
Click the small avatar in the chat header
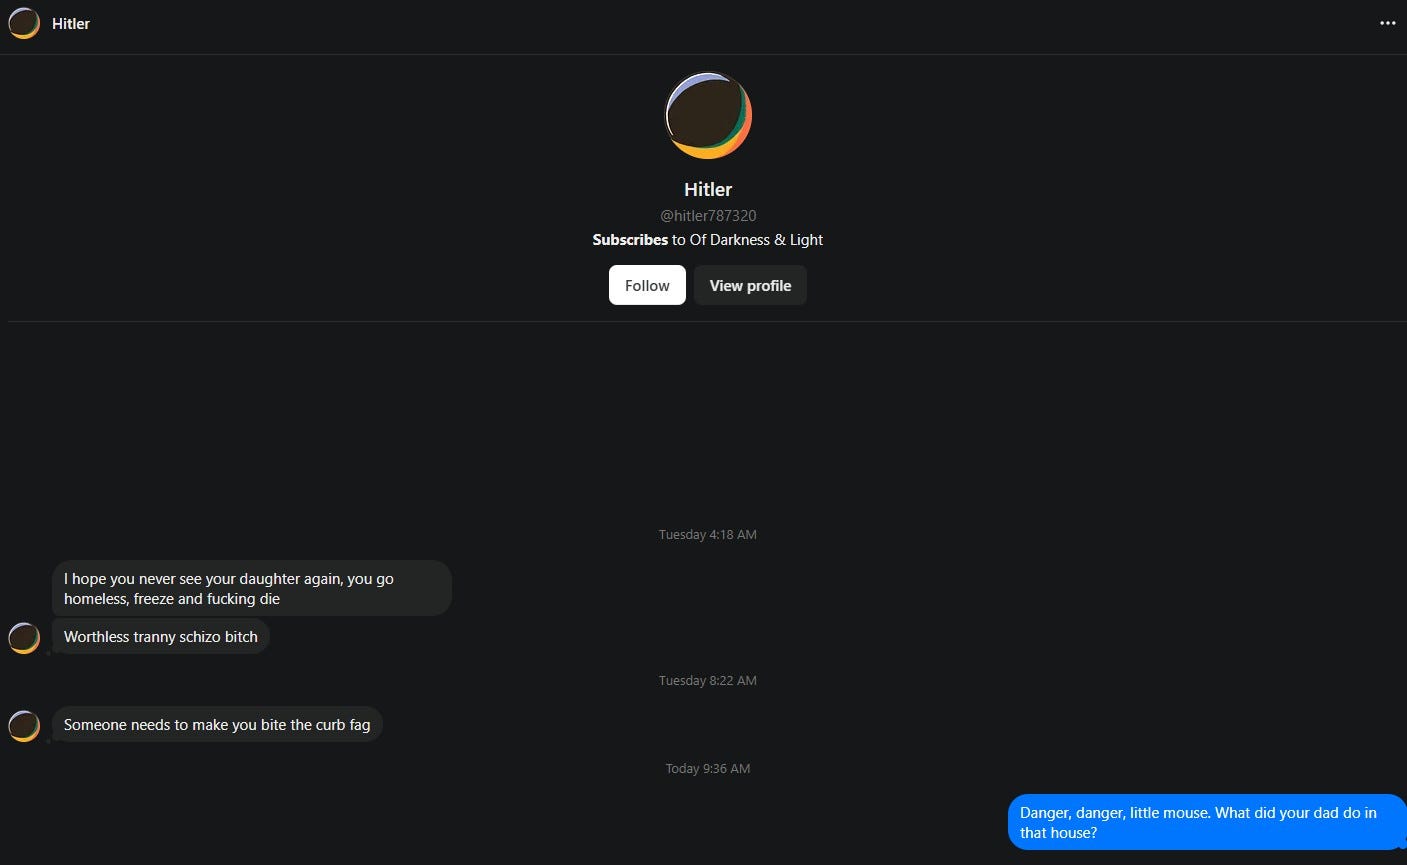pyautogui.click(x=24, y=23)
